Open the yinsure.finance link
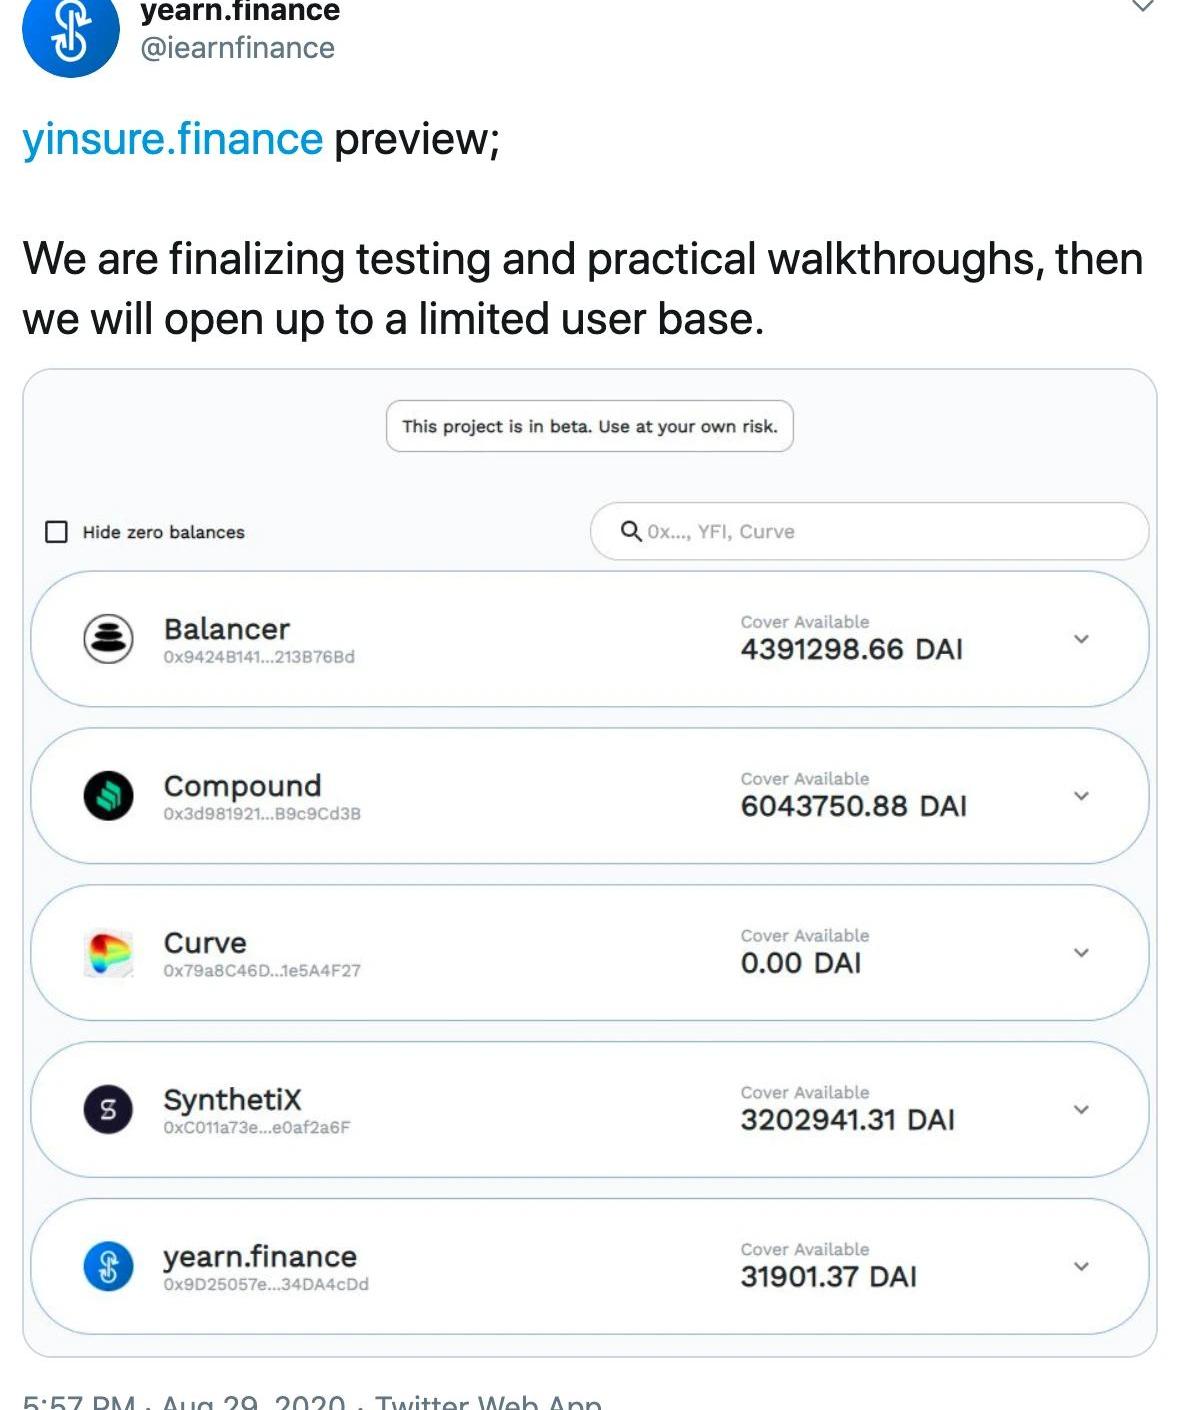The width and height of the screenshot is (1180, 1410). coord(173,139)
